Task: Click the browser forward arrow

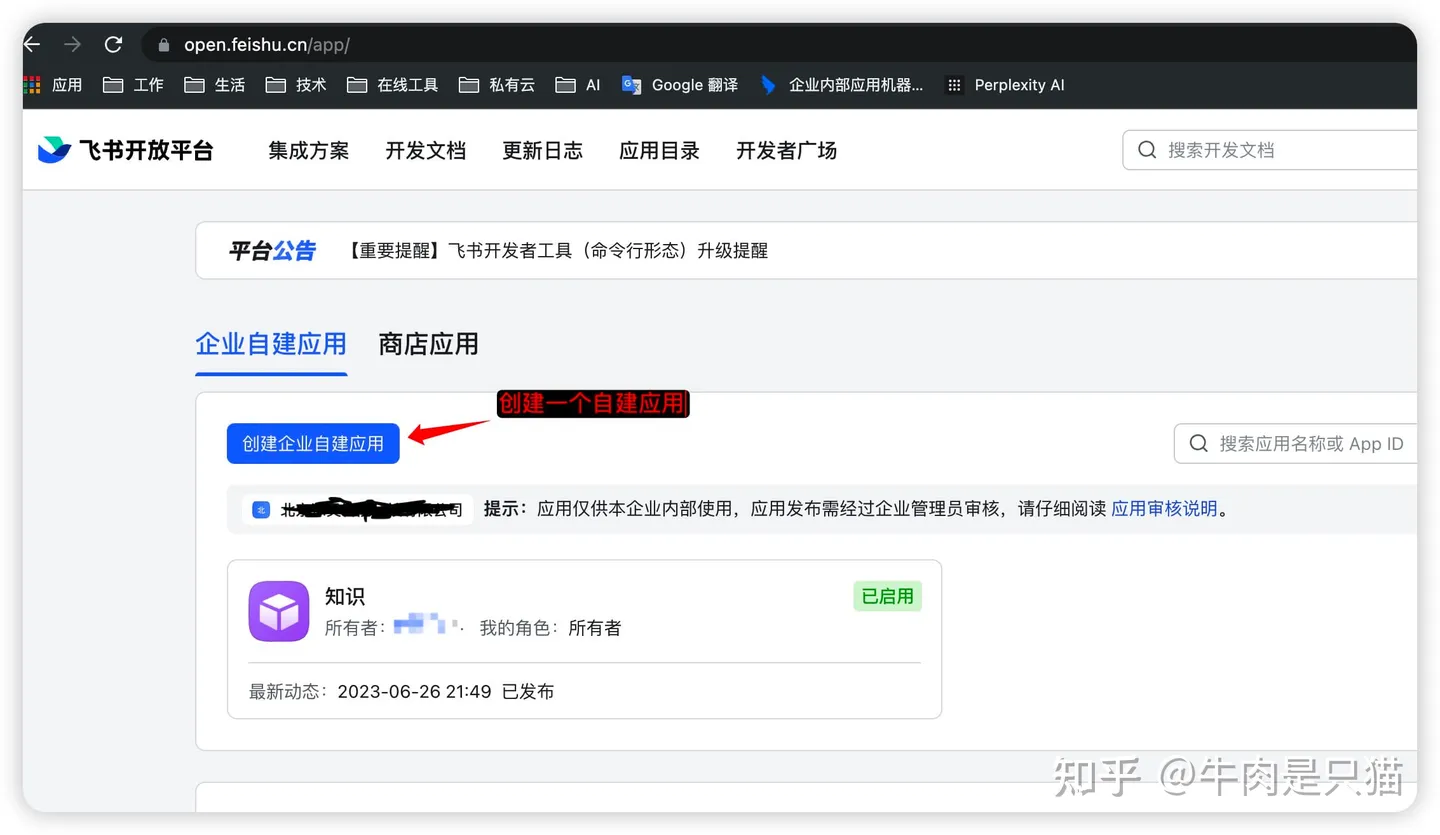Action: pyautogui.click(x=72, y=44)
